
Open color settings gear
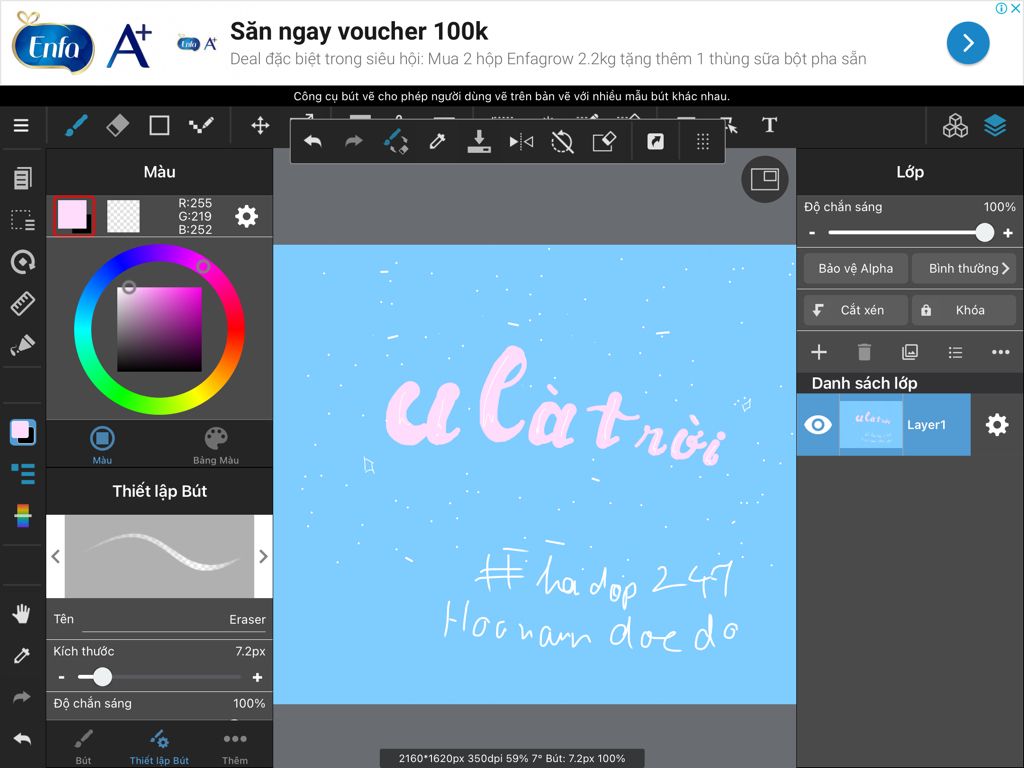(x=246, y=216)
